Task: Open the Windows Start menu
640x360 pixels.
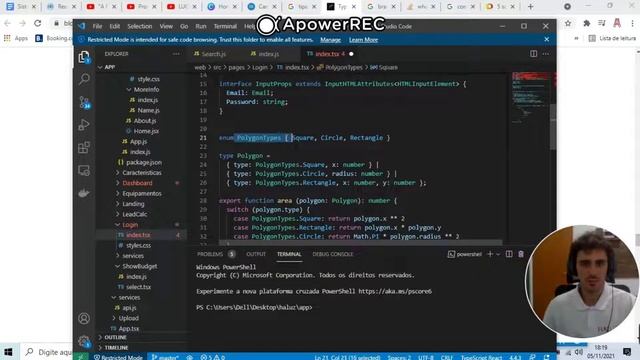Action: (8, 352)
